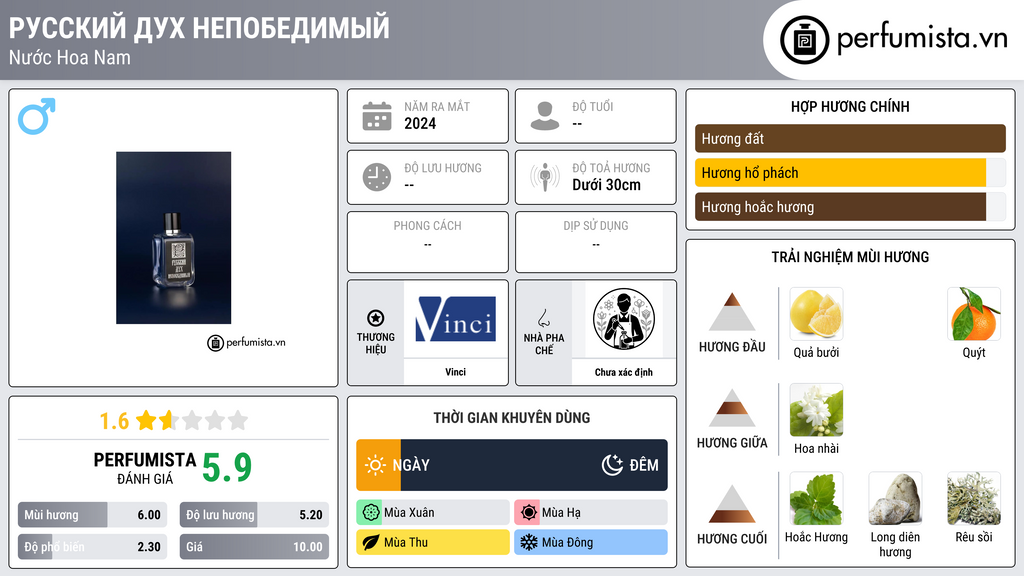Click the snowflake icon for Mùa Đông
Viewport: 1024px width, 576px height.
[x=529, y=542]
